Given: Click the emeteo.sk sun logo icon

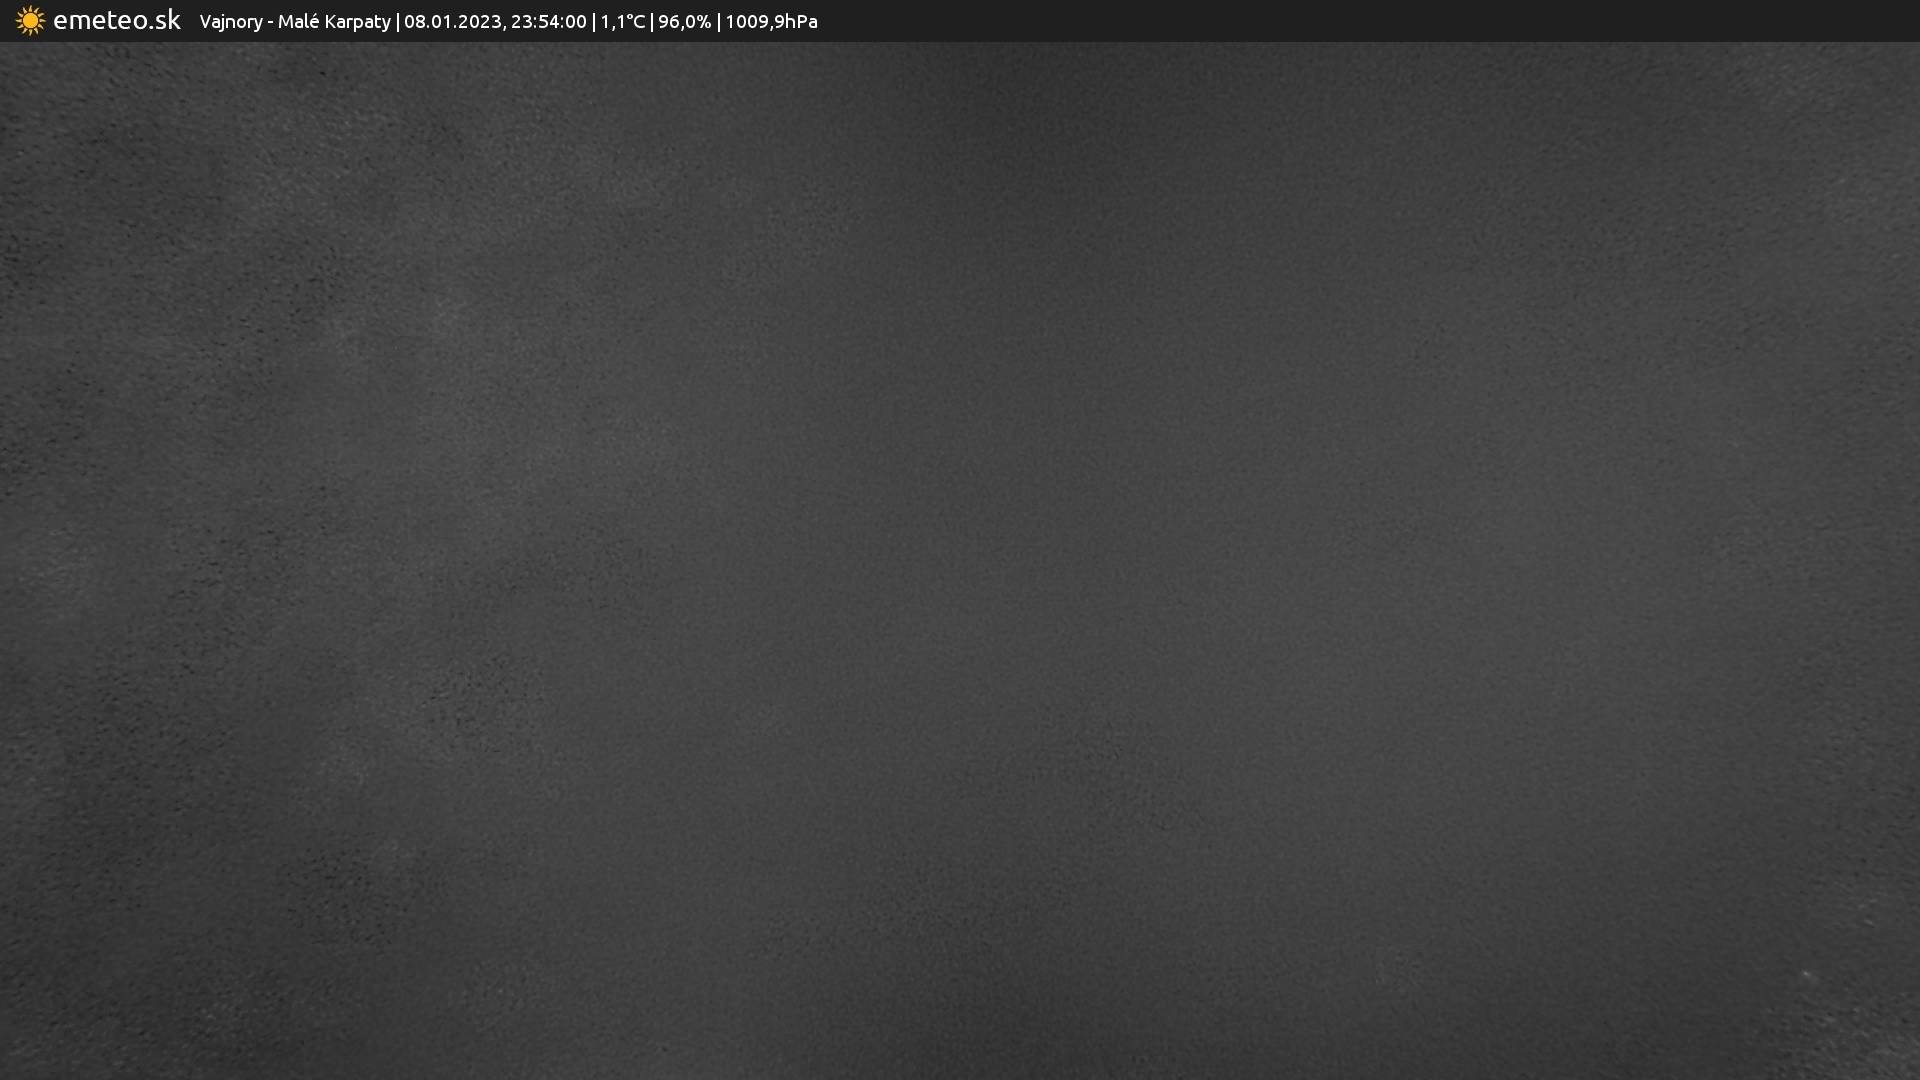Looking at the screenshot, I should coord(30,21).
